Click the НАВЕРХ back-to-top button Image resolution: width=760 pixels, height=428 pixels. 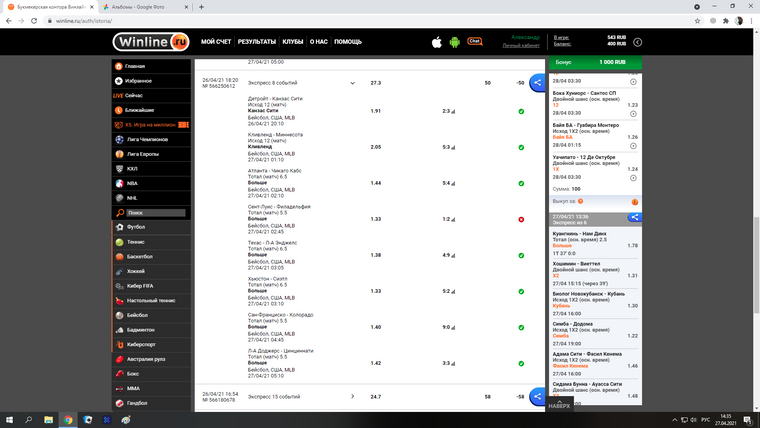point(559,404)
